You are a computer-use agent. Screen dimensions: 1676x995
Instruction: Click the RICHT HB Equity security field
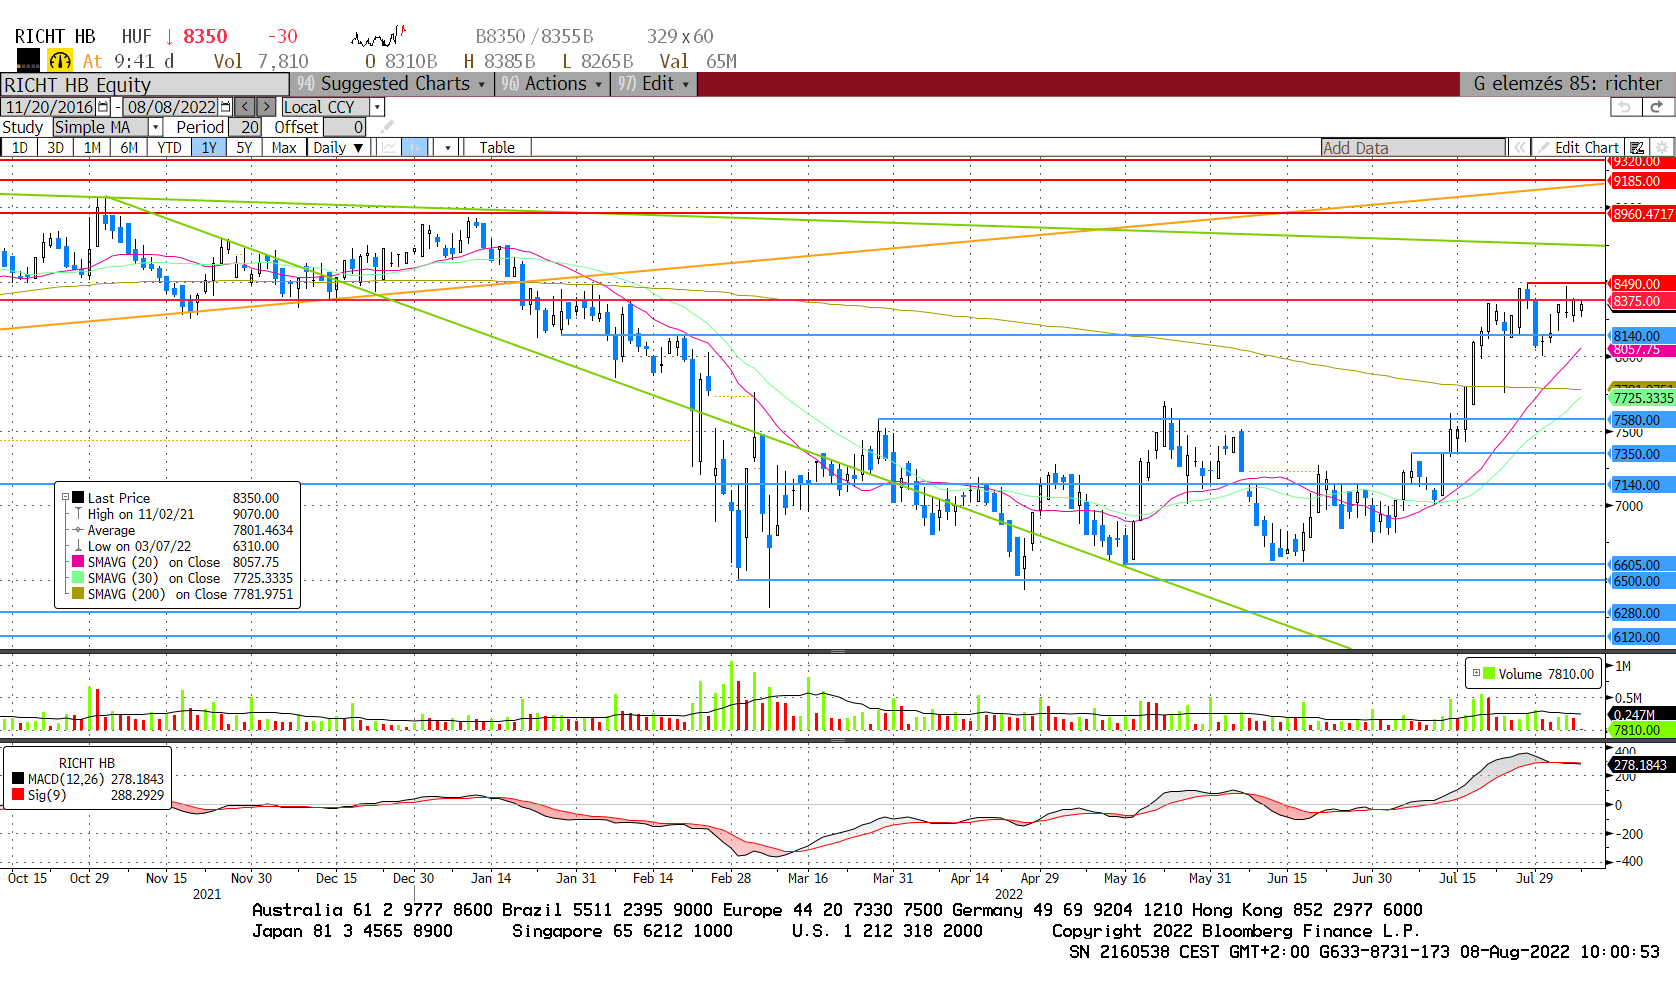tap(145, 85)
